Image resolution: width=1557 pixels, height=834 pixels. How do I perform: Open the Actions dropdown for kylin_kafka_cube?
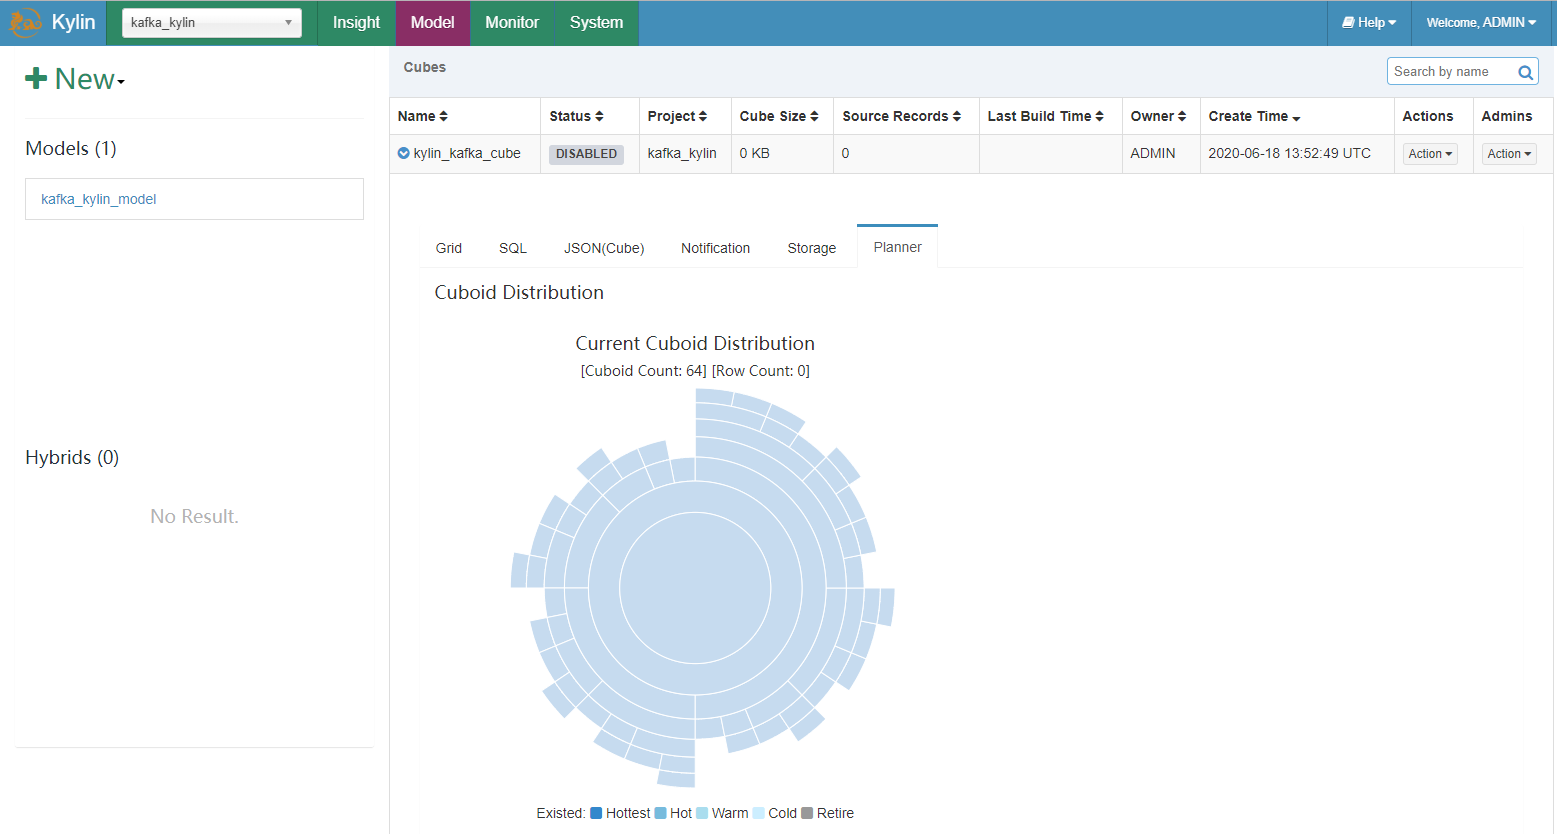pyautogui.click(x=1430, y=154)
